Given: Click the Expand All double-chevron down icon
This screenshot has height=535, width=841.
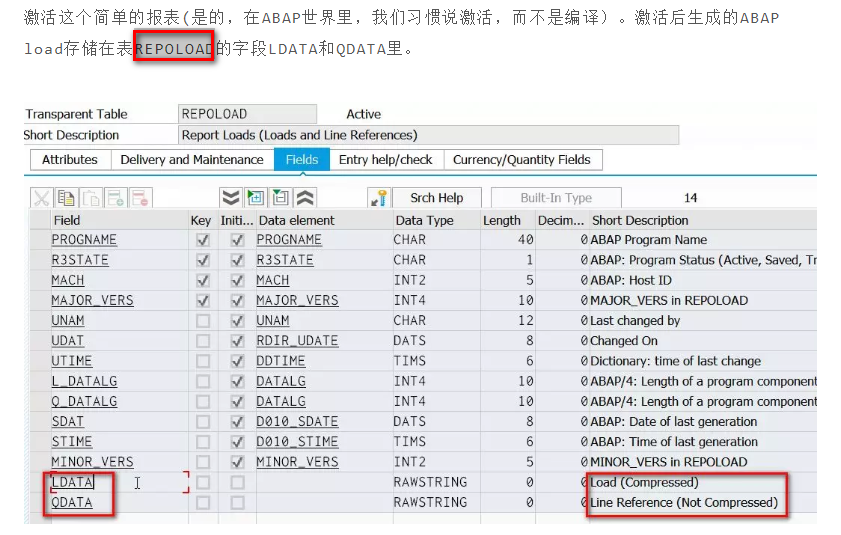Looking at the screenshot, I should [231, 198].
